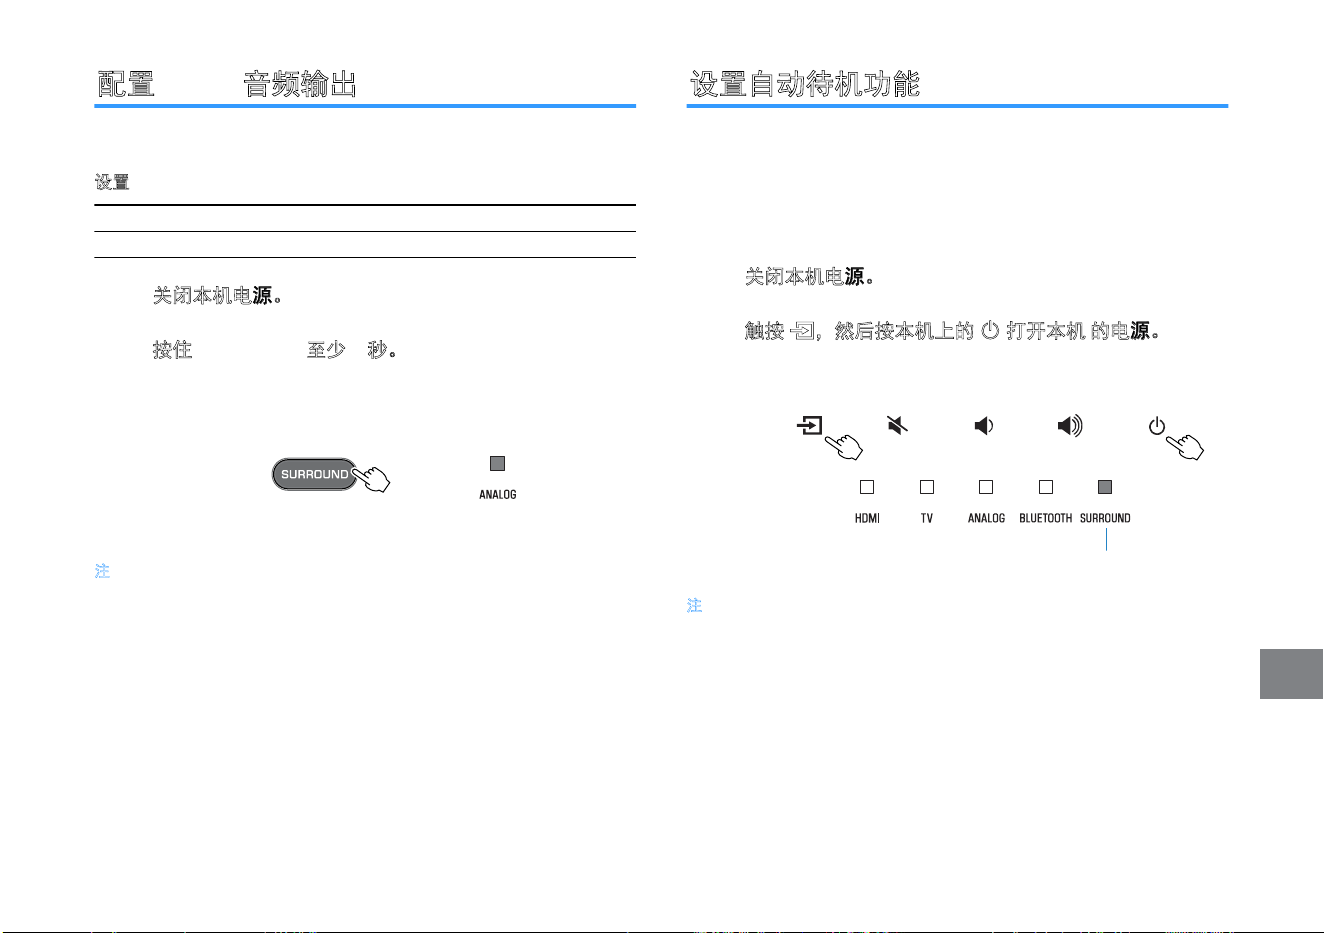Image resolution: width=1324 pixels, height=933 pixels.
Task: Click the TV indicator square
Action: coord(927,487)
